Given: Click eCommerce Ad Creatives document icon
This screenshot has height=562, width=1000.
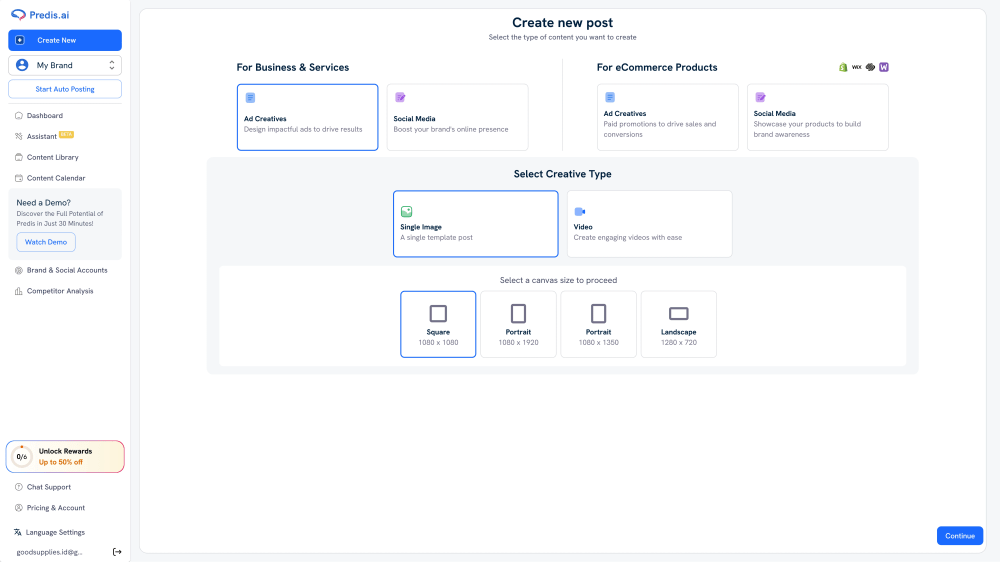Looking at the screenshot, I should coord(610,98).
